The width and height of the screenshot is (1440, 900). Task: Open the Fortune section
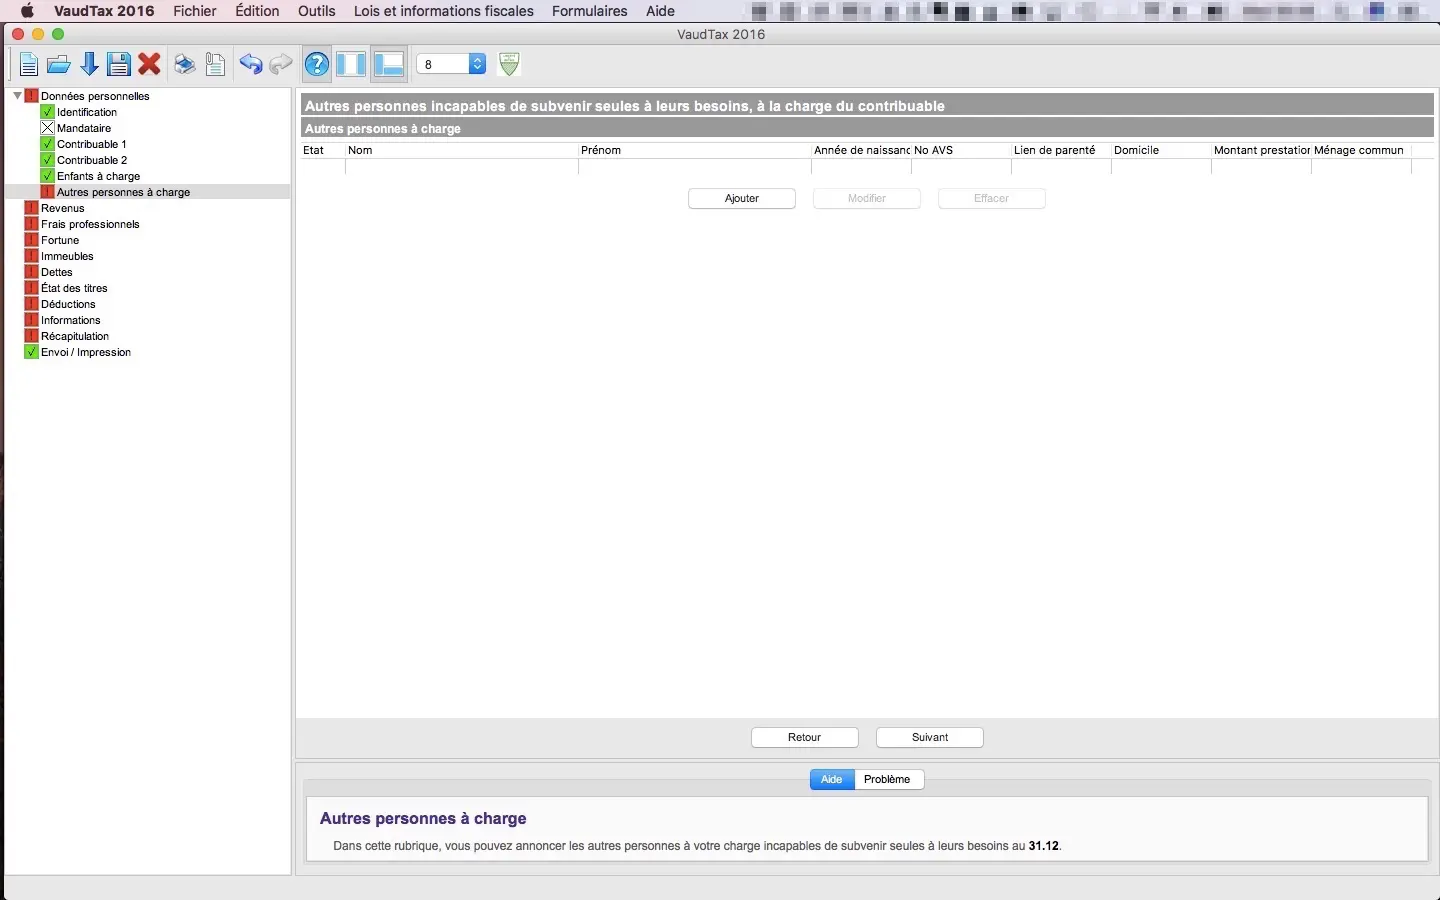pos(60,240)
